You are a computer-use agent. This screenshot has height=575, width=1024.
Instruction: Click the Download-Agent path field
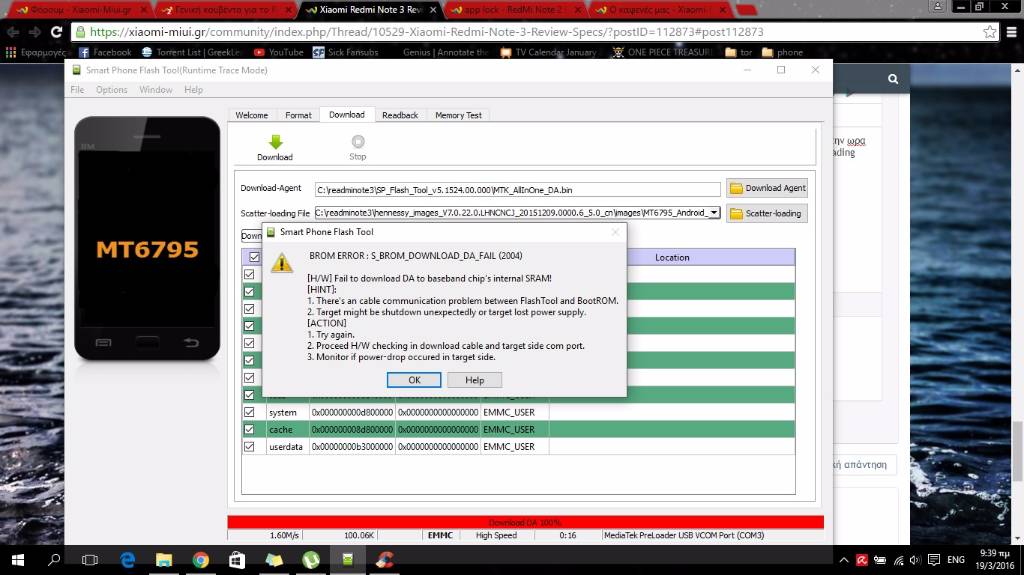[517, 189]
